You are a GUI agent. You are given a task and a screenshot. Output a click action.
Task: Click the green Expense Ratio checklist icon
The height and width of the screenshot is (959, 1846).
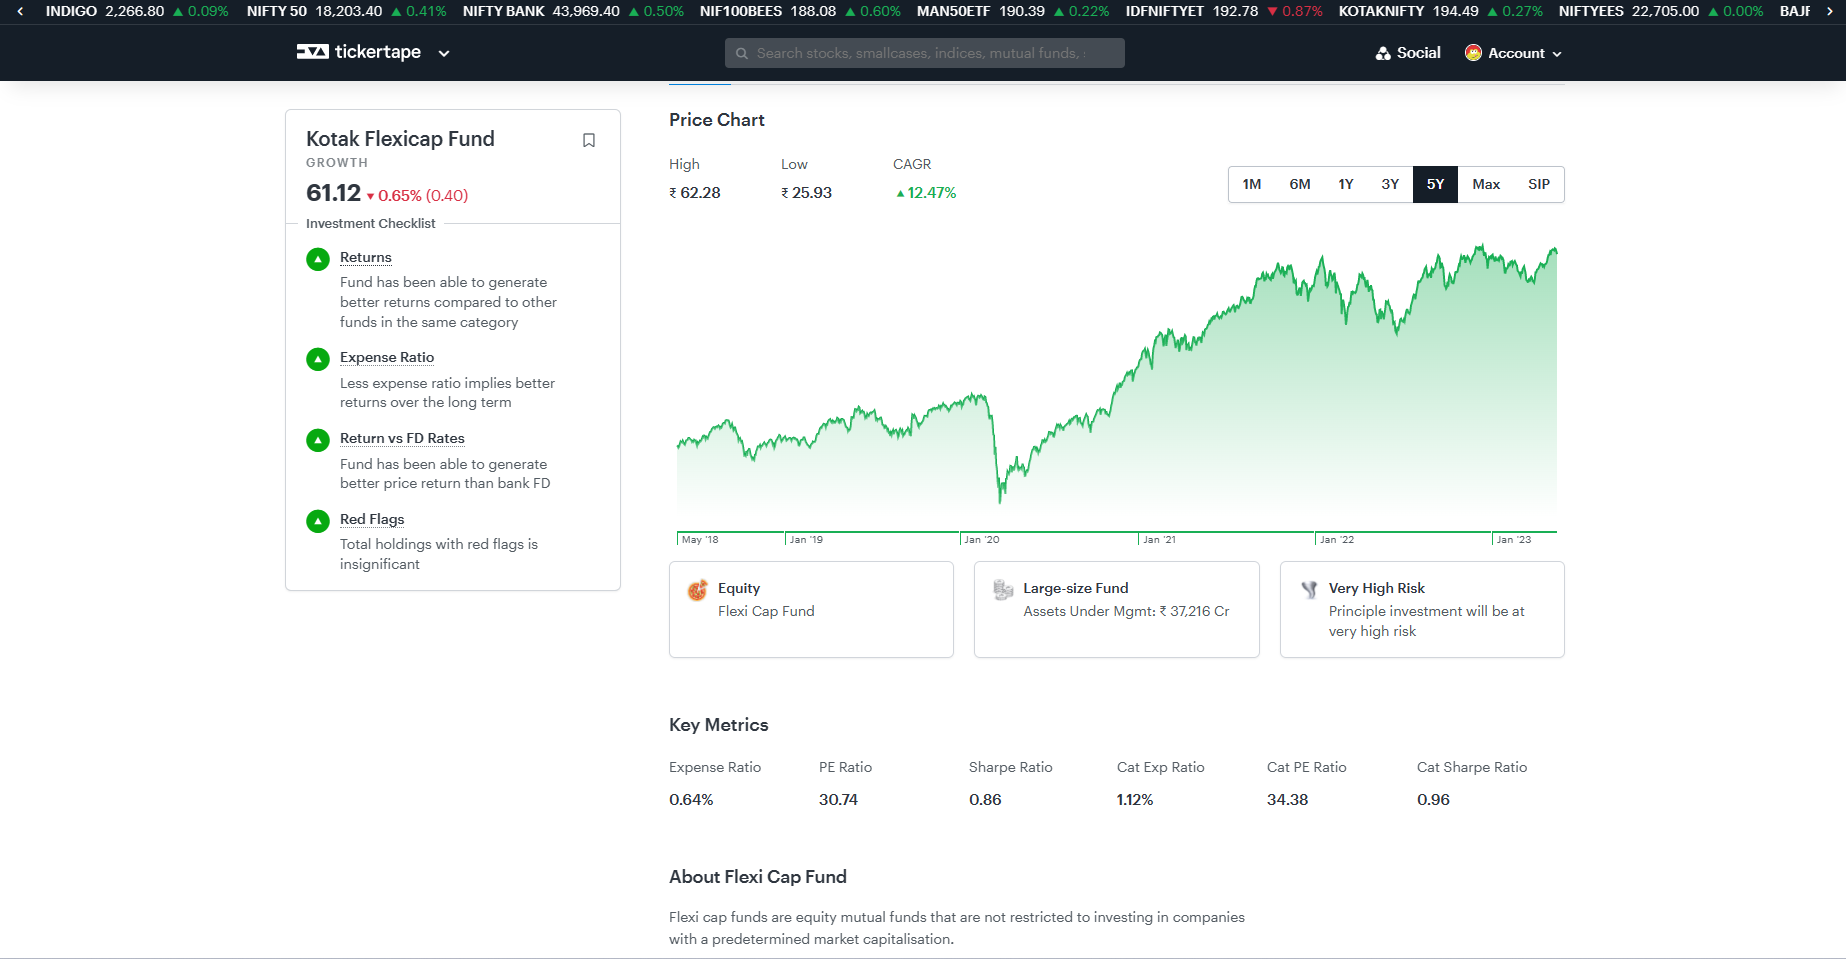tap(318, 359)
